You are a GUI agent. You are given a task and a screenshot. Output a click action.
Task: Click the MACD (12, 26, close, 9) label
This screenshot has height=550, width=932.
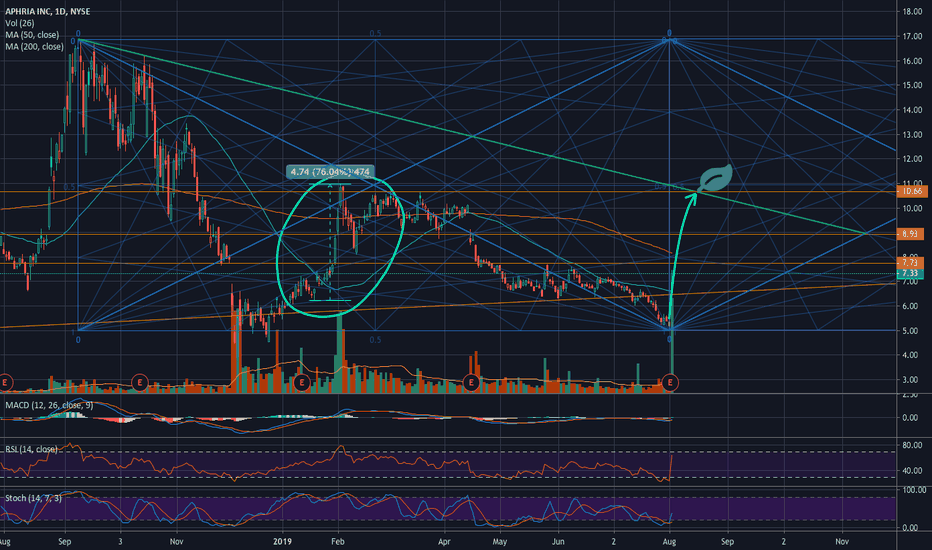pyautogui.click(x=49, y=405)
